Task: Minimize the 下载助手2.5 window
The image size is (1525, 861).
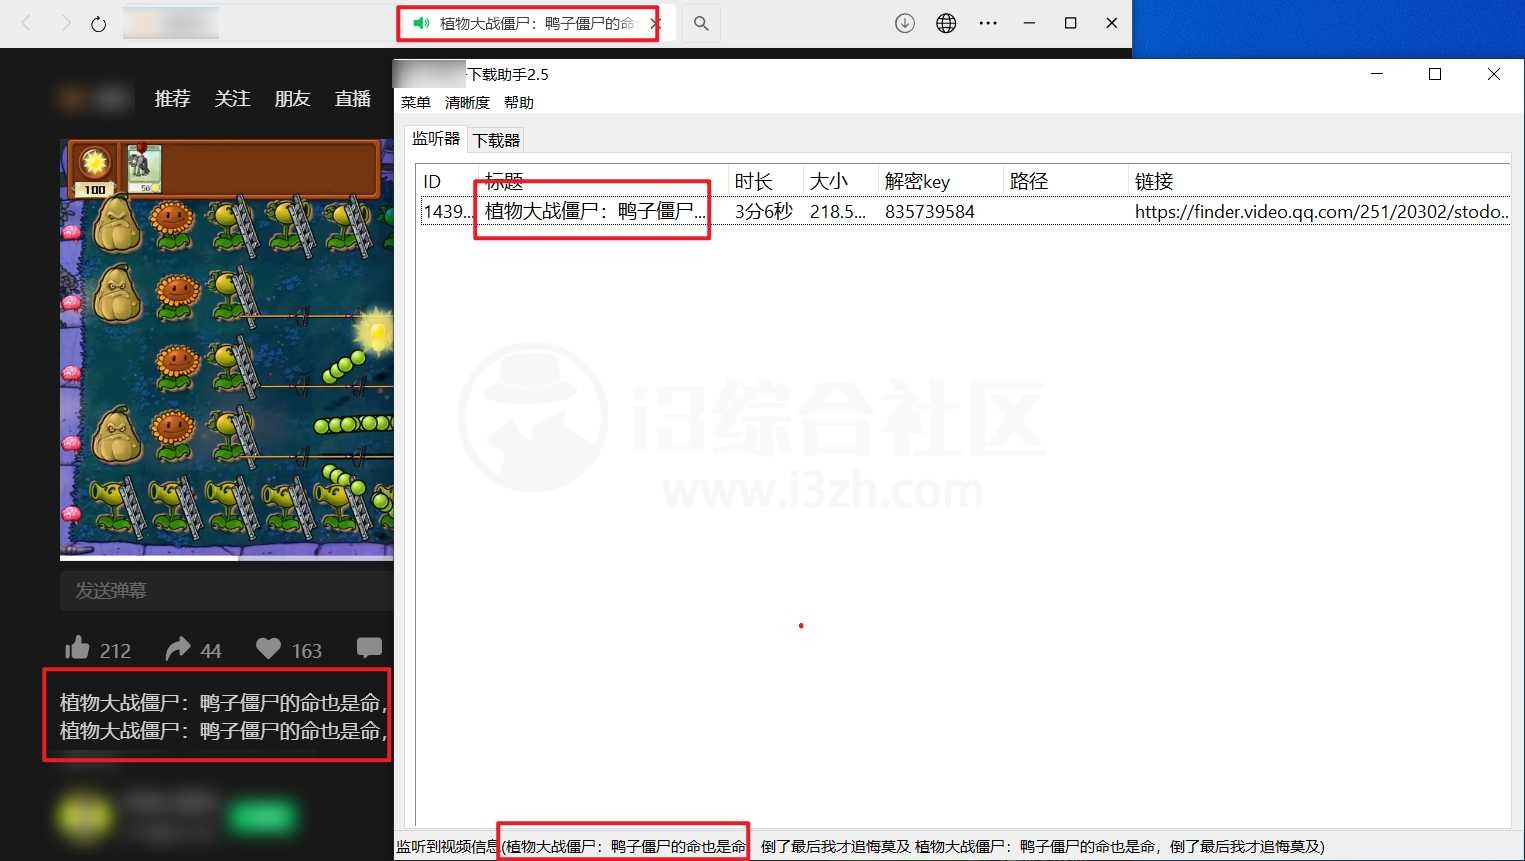Action: pos(1377,74)
